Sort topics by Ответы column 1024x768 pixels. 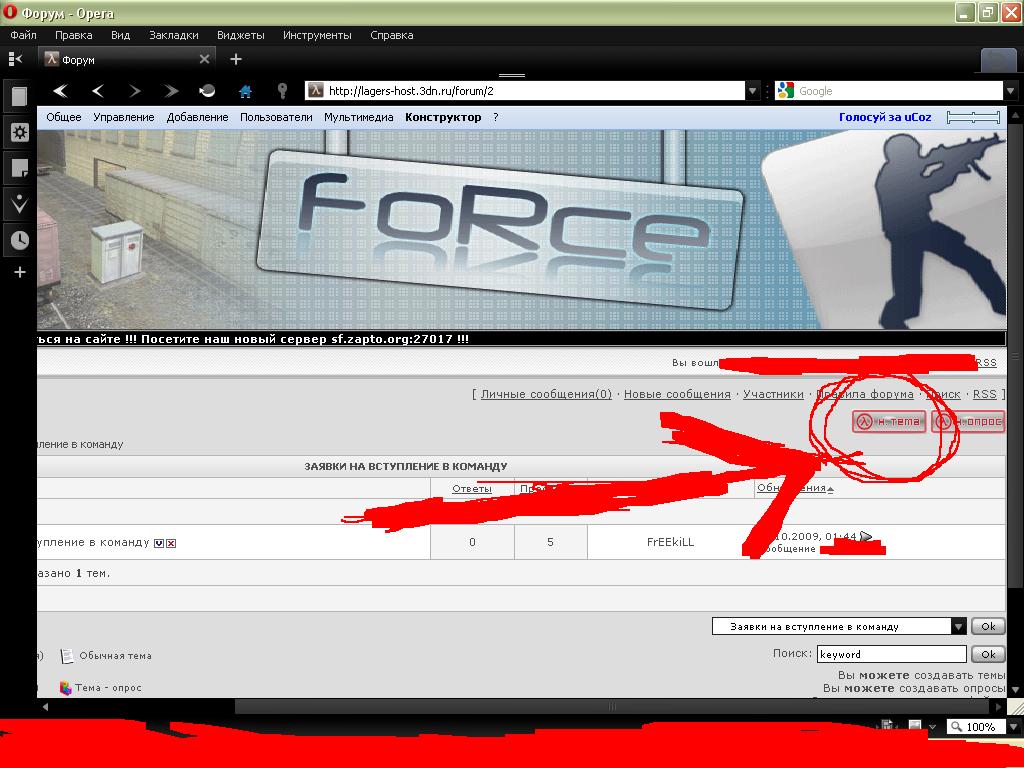(472, 488)
